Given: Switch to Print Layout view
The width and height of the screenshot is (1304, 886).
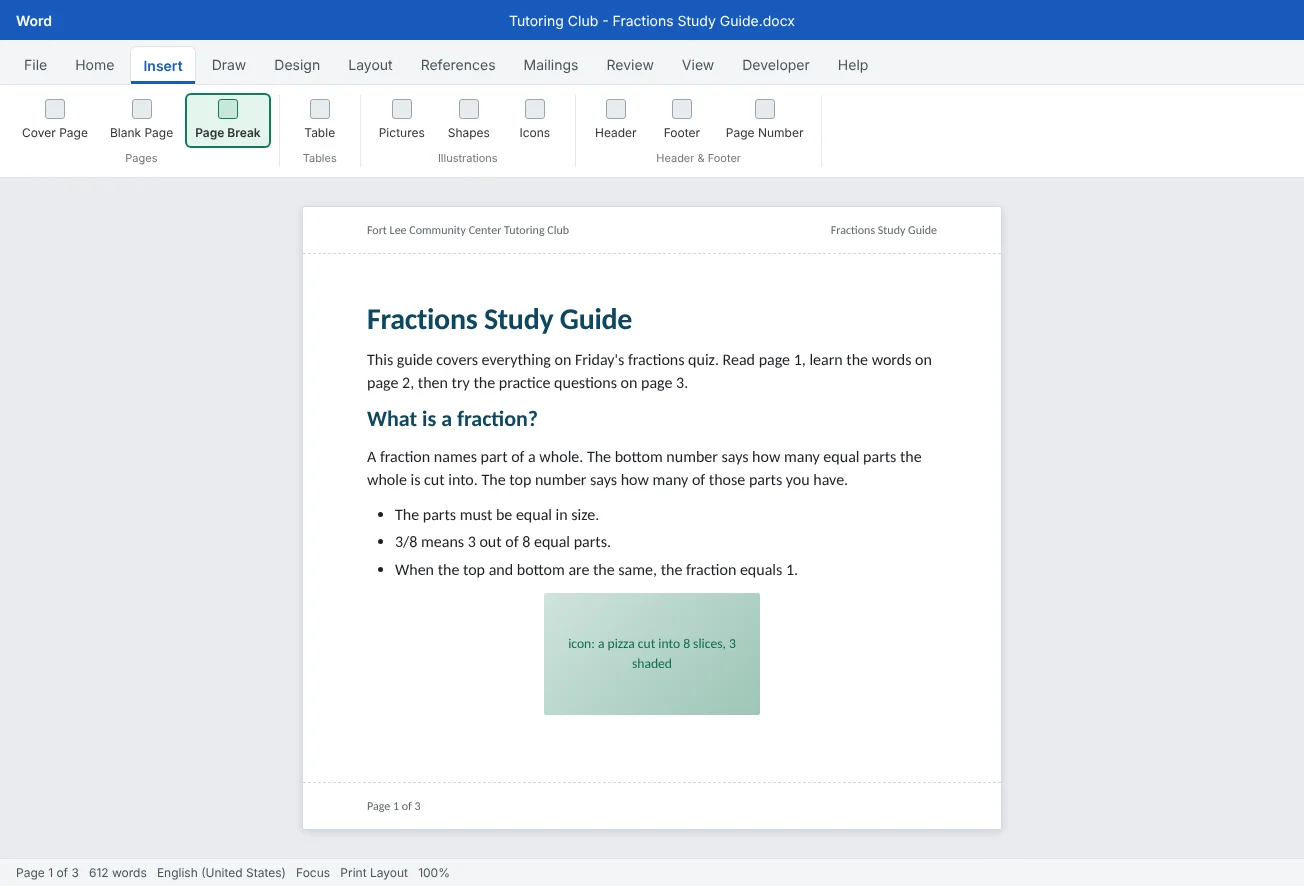Looking at the screenshot, I should coord(374,873).
